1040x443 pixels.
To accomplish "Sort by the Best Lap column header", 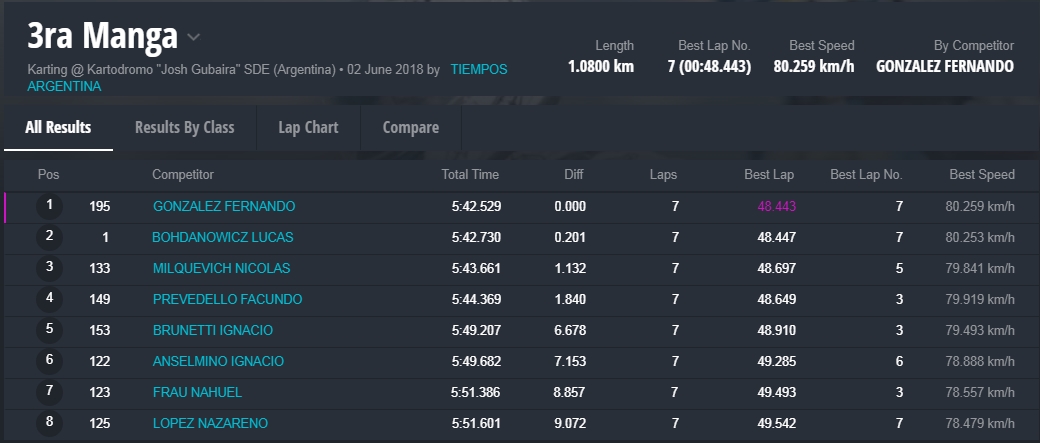I will [x=769, y=174].
